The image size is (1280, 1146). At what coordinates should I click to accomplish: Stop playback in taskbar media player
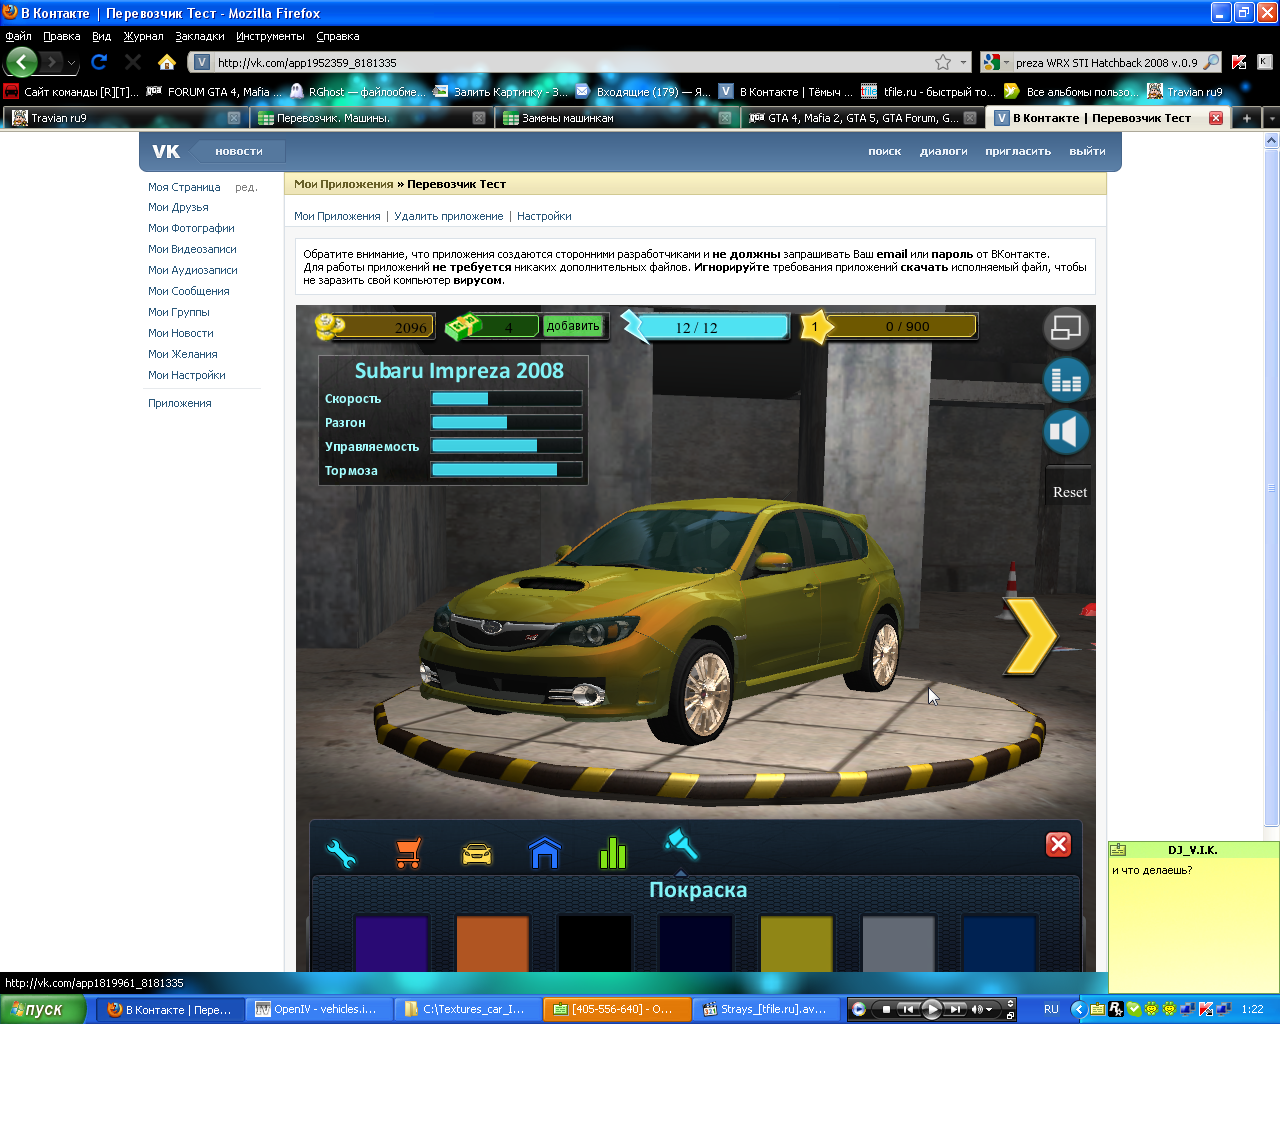tap(886, 1009)
